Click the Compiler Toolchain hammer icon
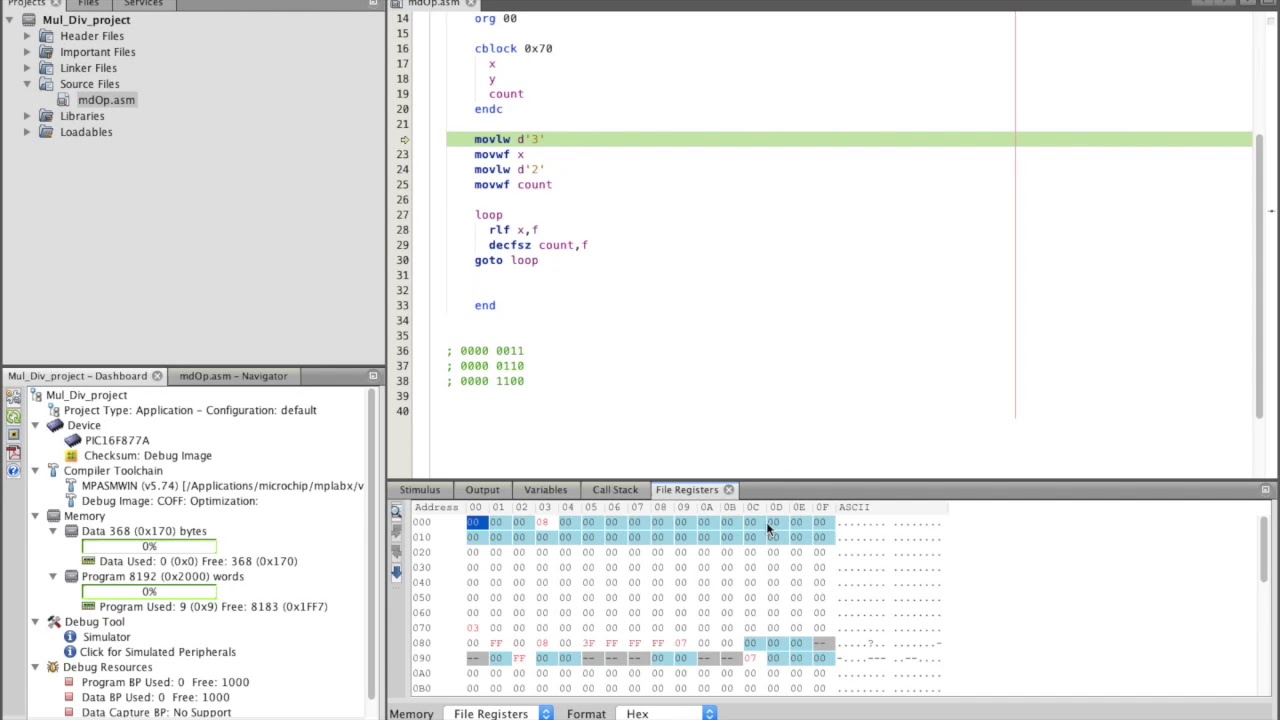Screen dimensions: 1280x720 point(54,470)
